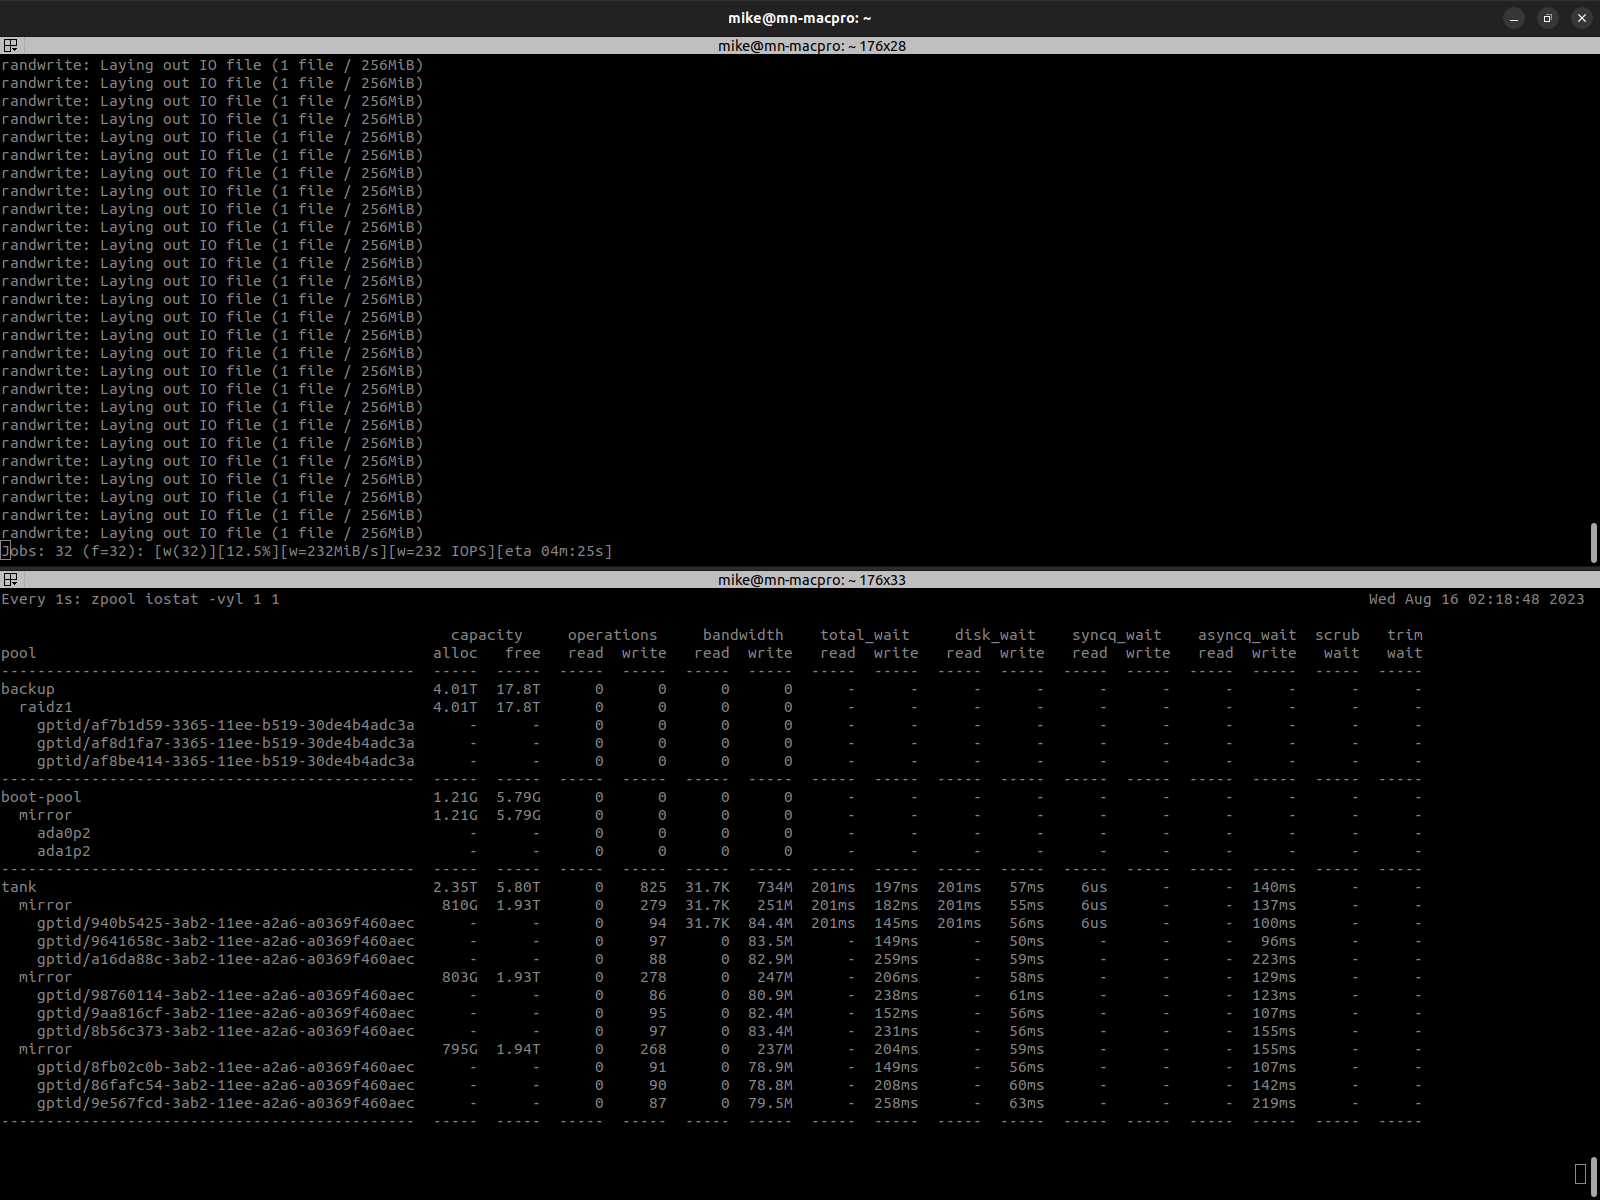Open the top pane's terminal grouping icon
The image size is (1600, 1200).
click(10, 46)
